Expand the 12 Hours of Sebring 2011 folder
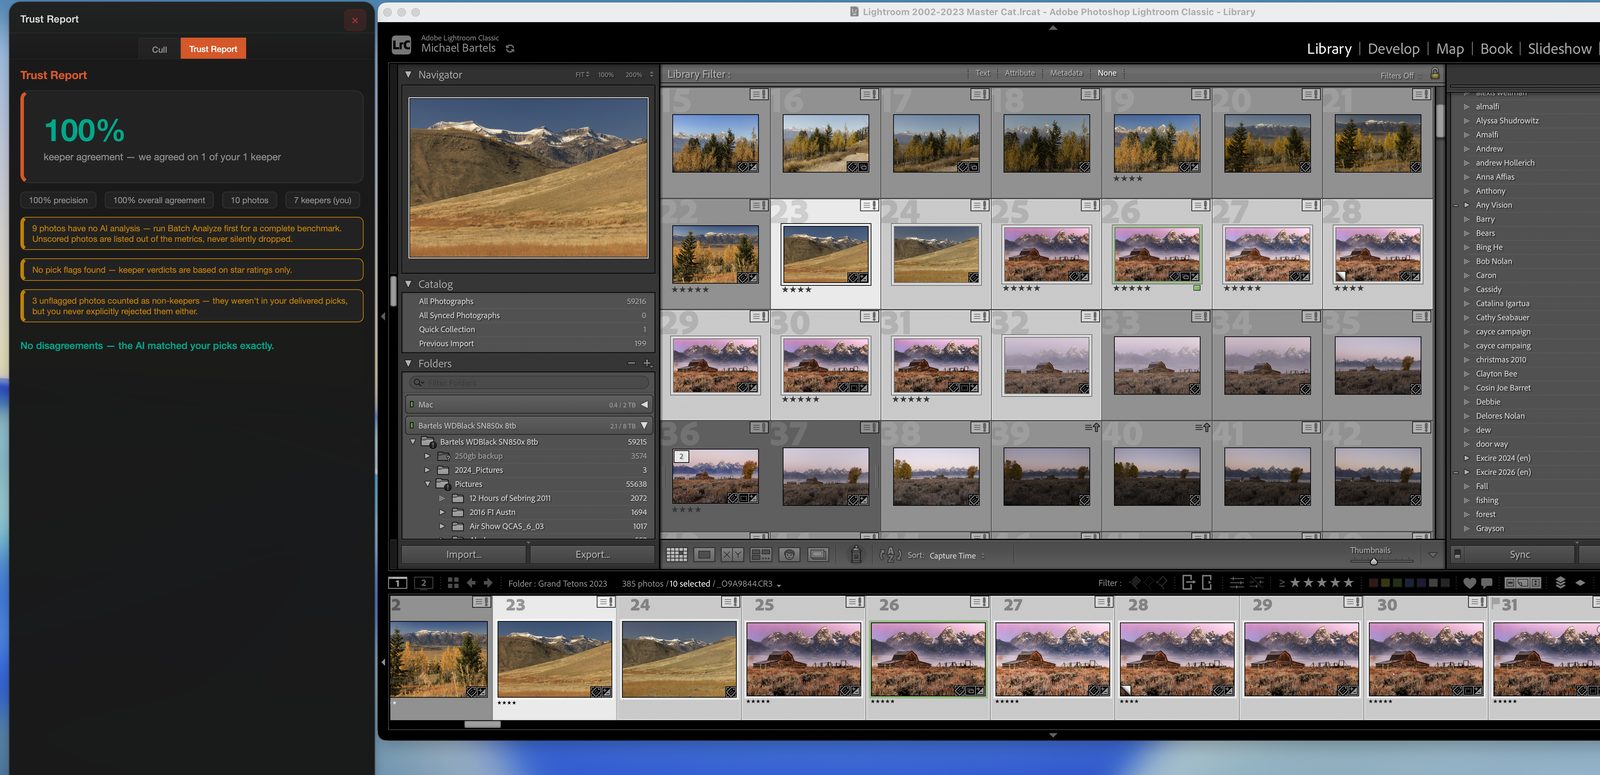 (442, 498)
